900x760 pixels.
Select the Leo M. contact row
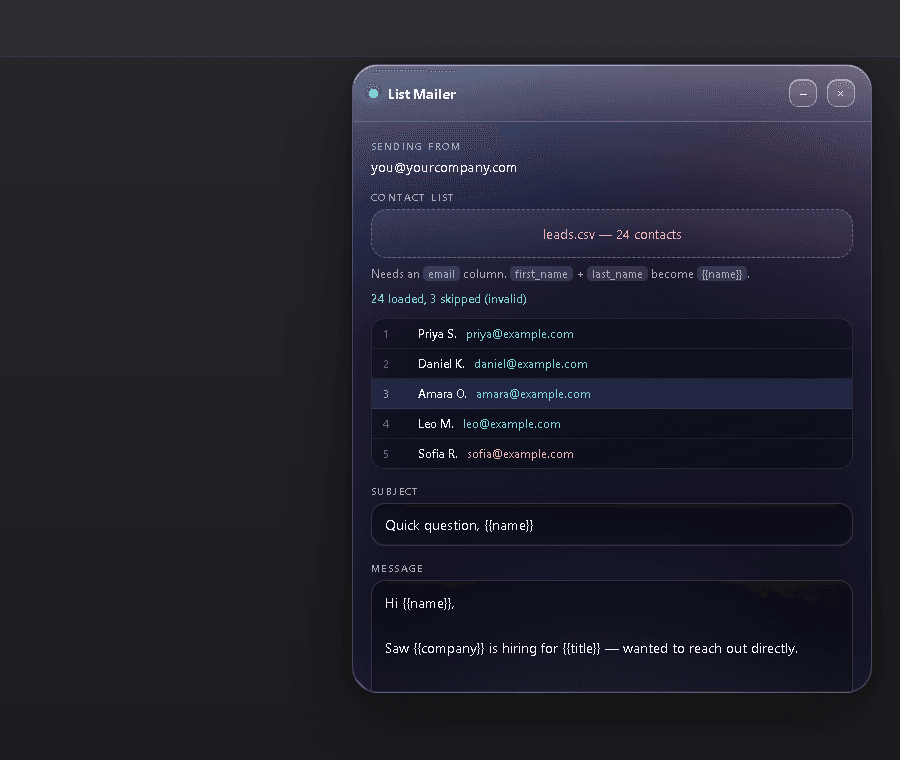pyautogui.click(x=612, y=424)
